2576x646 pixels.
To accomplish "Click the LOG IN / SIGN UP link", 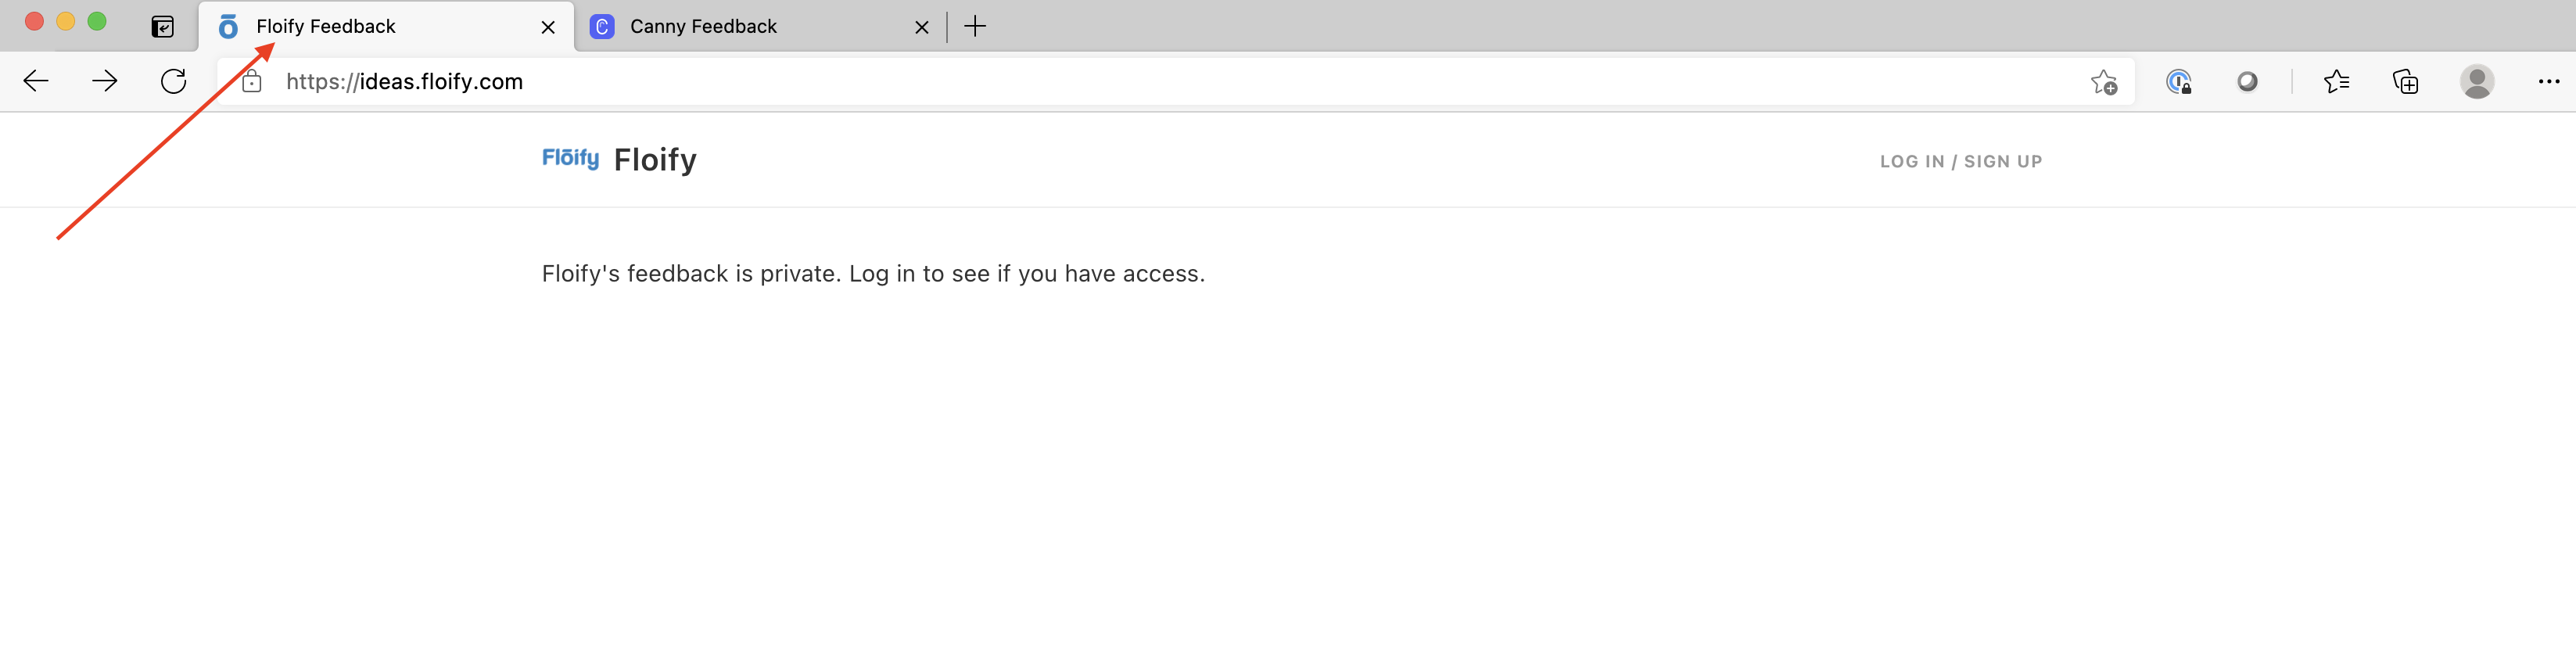I will [x=1960, y=161].
